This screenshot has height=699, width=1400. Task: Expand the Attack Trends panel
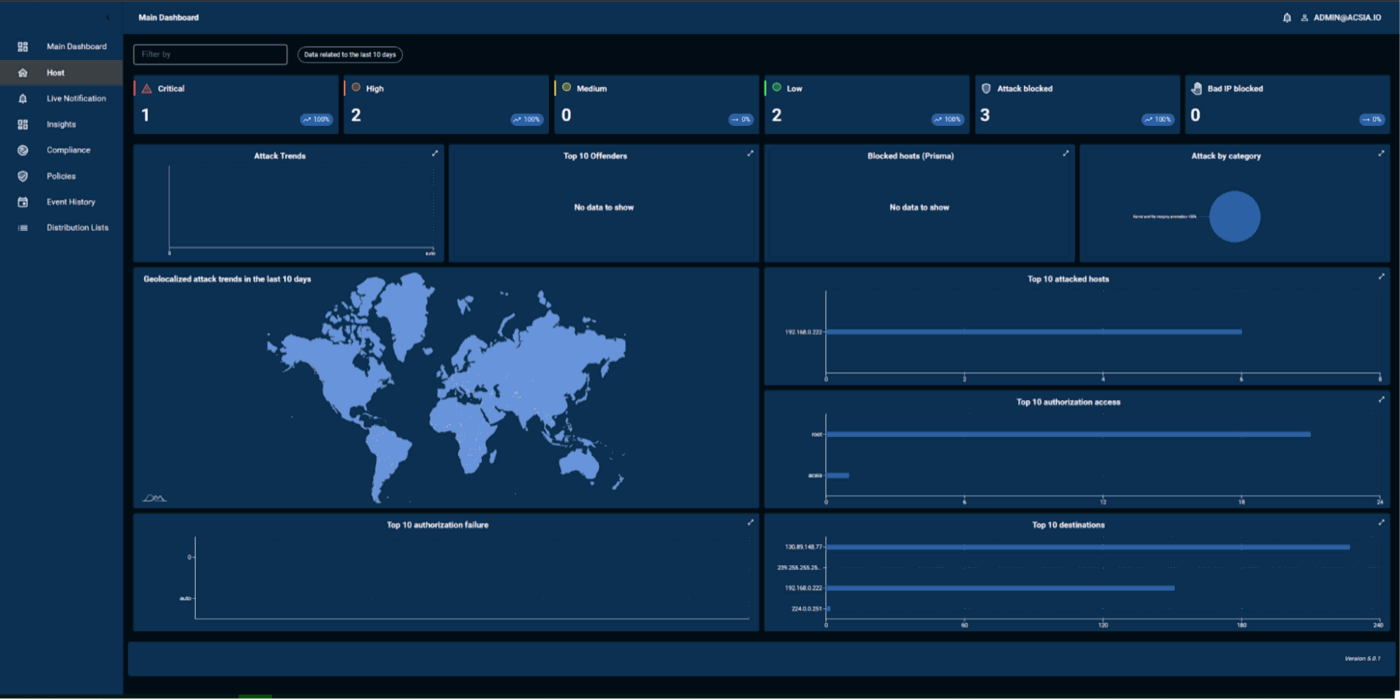click(435, 153)
